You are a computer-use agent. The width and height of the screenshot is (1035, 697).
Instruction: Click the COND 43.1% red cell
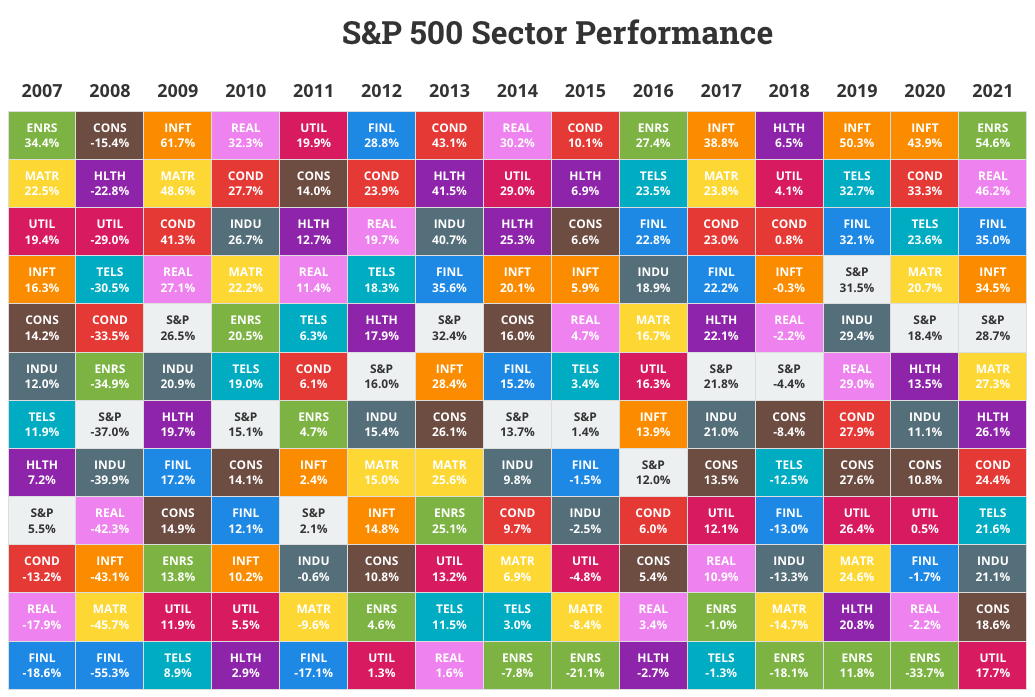pyautogui.click(x=449, y=135)
